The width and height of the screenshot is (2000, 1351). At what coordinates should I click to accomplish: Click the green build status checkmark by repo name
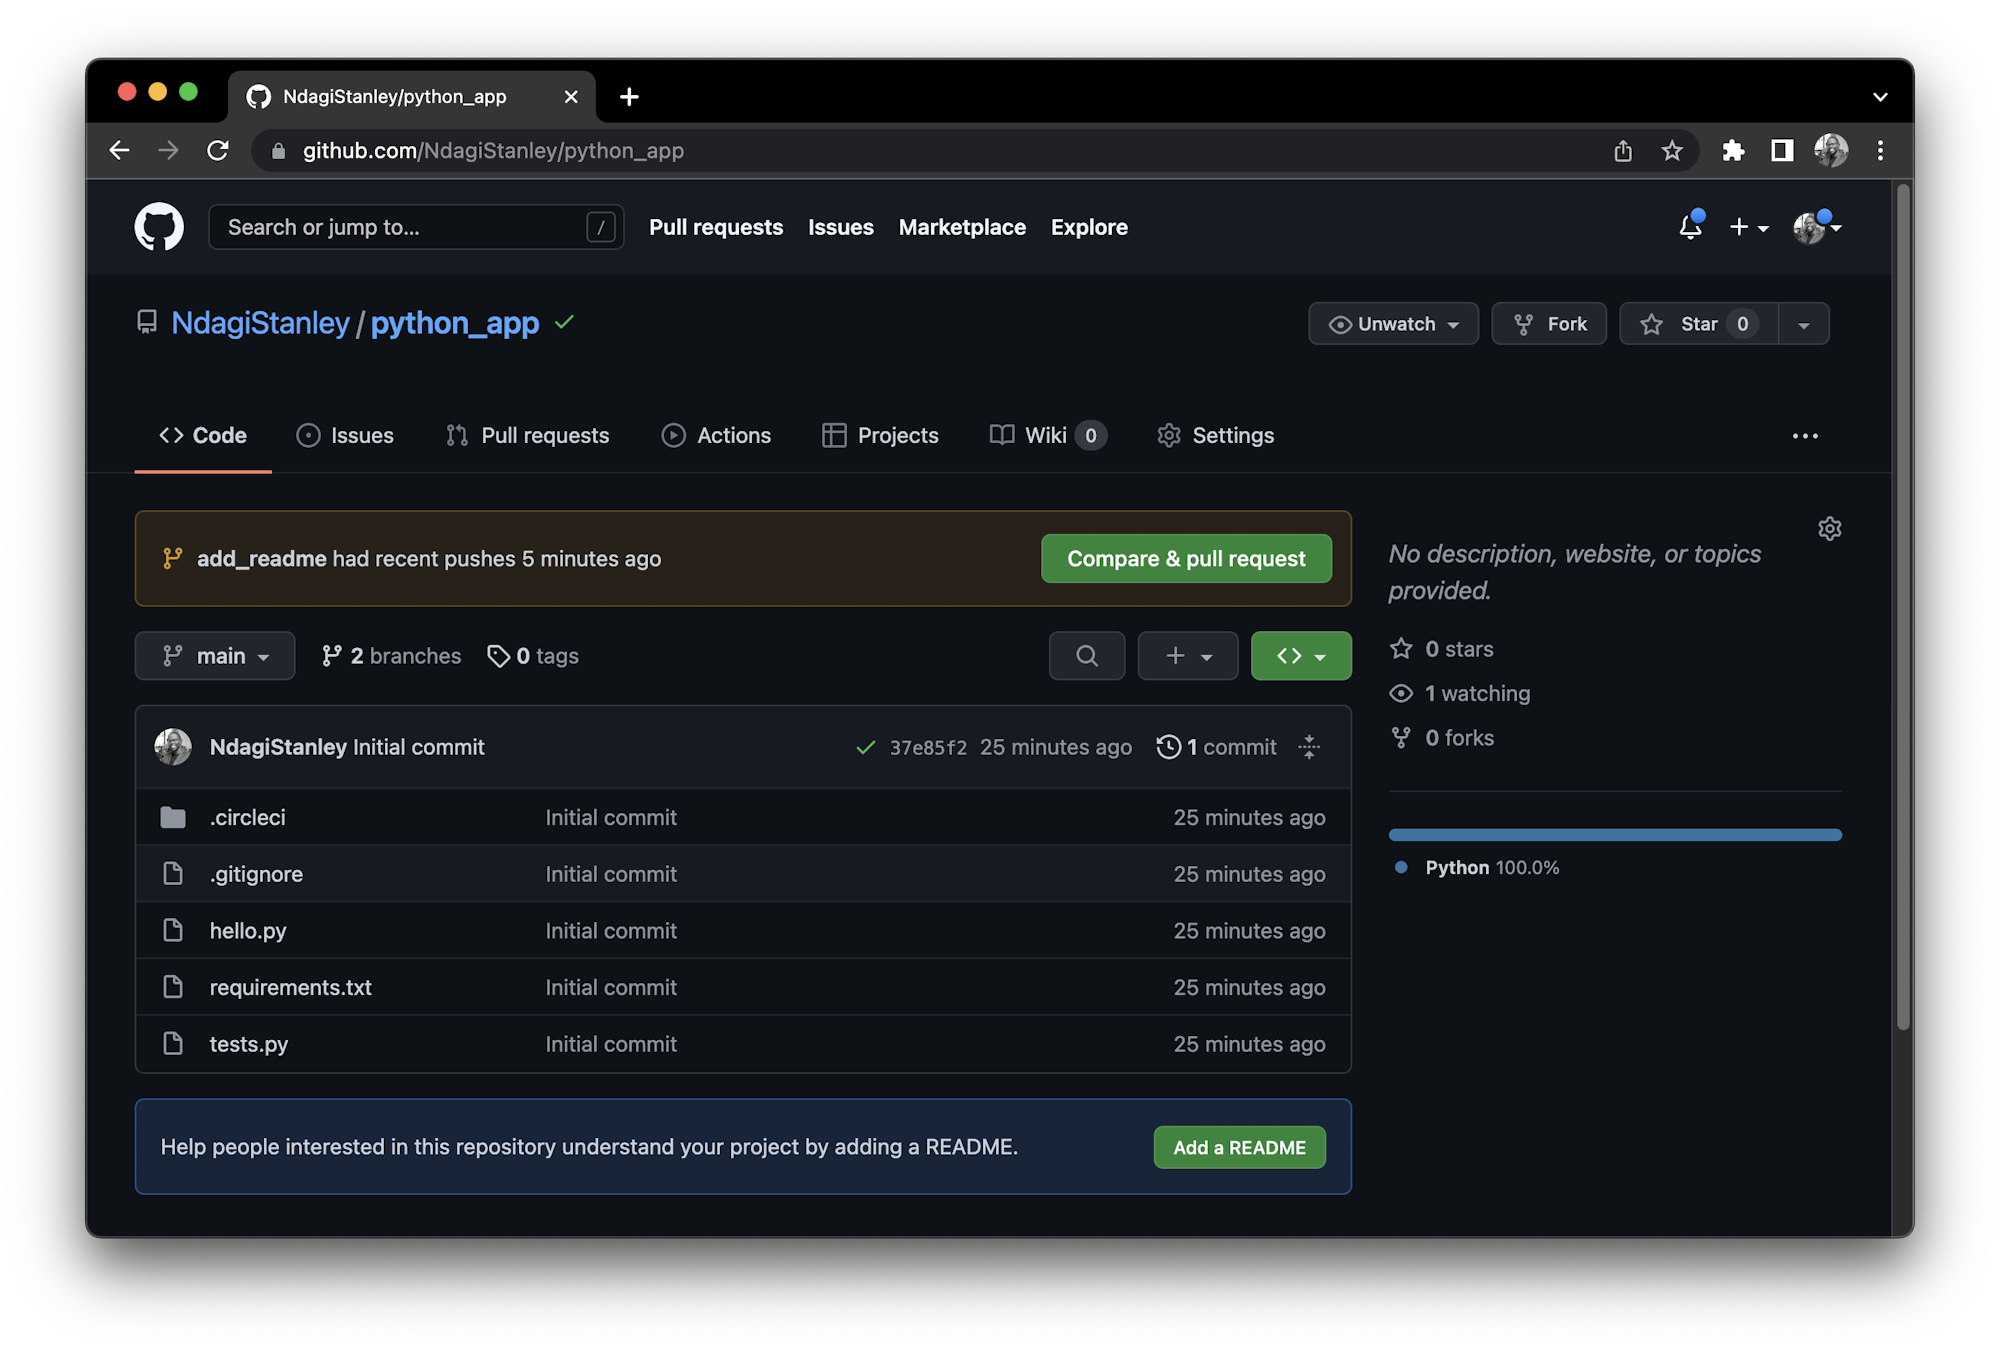tap(565, 322)
